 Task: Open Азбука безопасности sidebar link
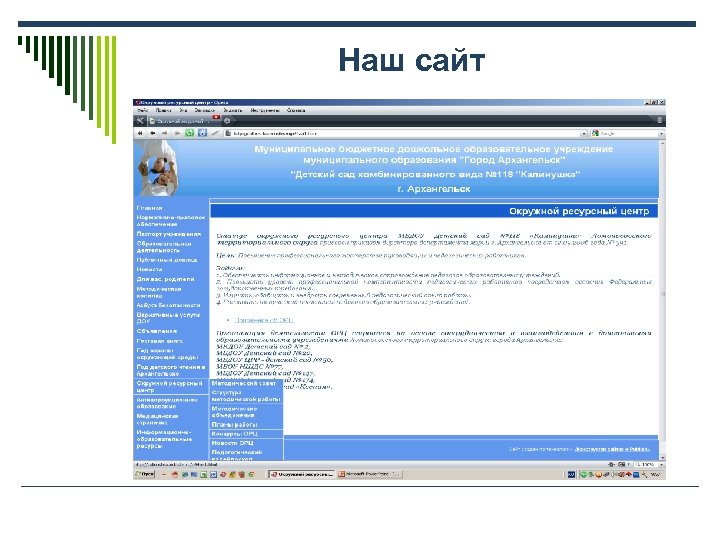click(168, 305)
